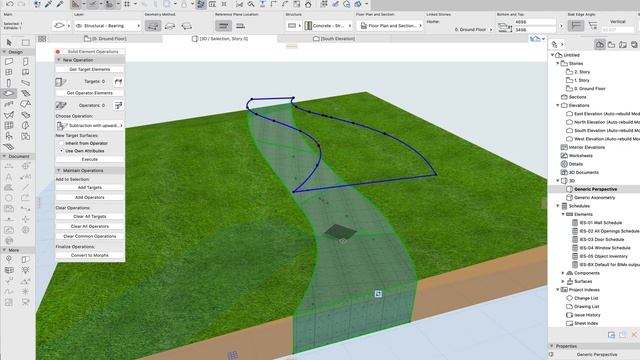Choose the second Geometry Method option
Image resolution: width=640 pixels, height=360 pixels.
point(170,26)
